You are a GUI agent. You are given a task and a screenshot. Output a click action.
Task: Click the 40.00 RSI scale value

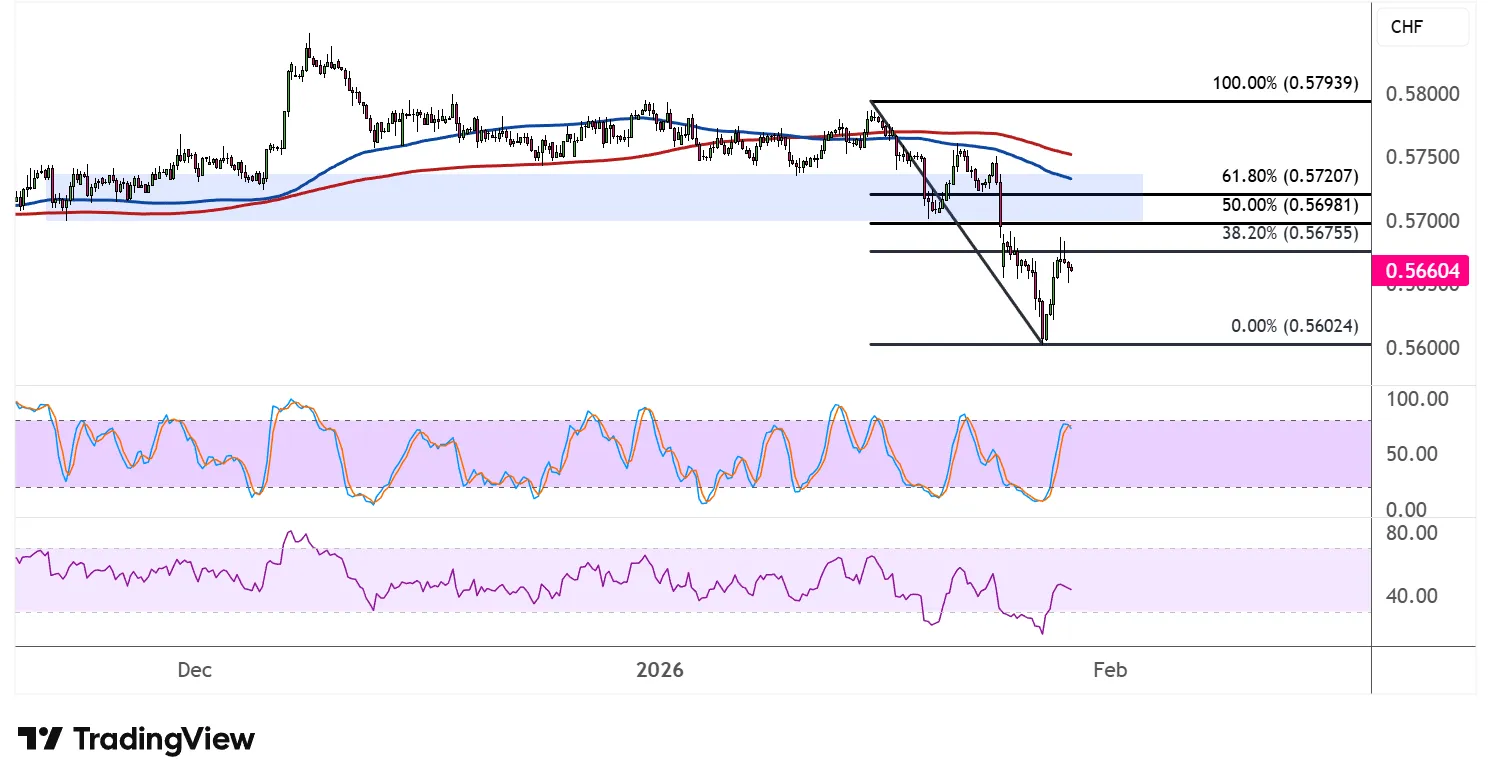coord(1414,596)
